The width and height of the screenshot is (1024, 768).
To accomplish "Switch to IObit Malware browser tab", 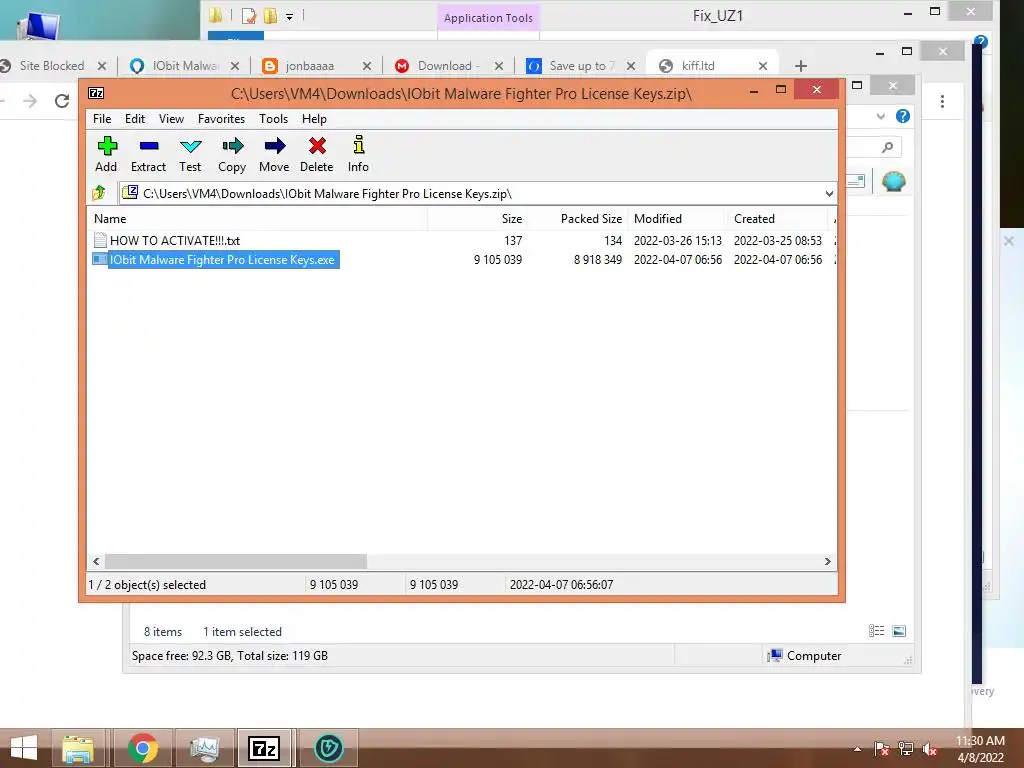I will click(x=185, y=66).
